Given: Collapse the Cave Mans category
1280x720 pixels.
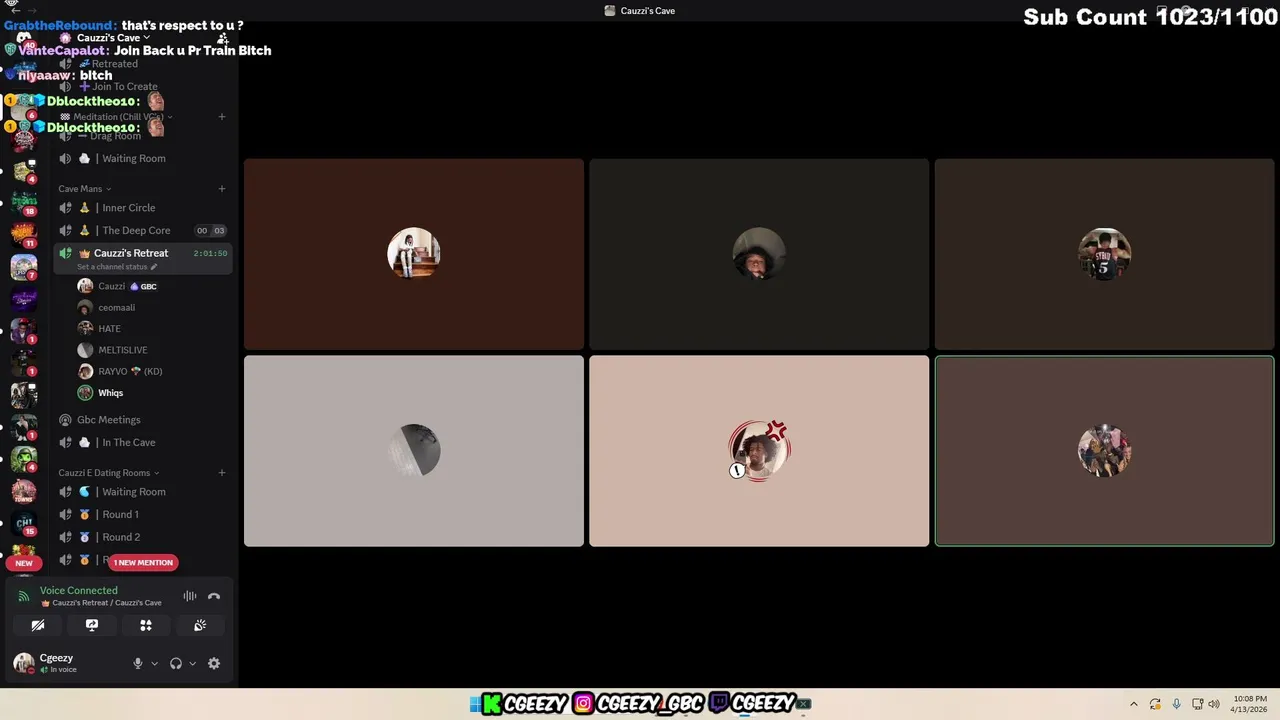Looking at the screenshot, I should [x=85, y=189].
